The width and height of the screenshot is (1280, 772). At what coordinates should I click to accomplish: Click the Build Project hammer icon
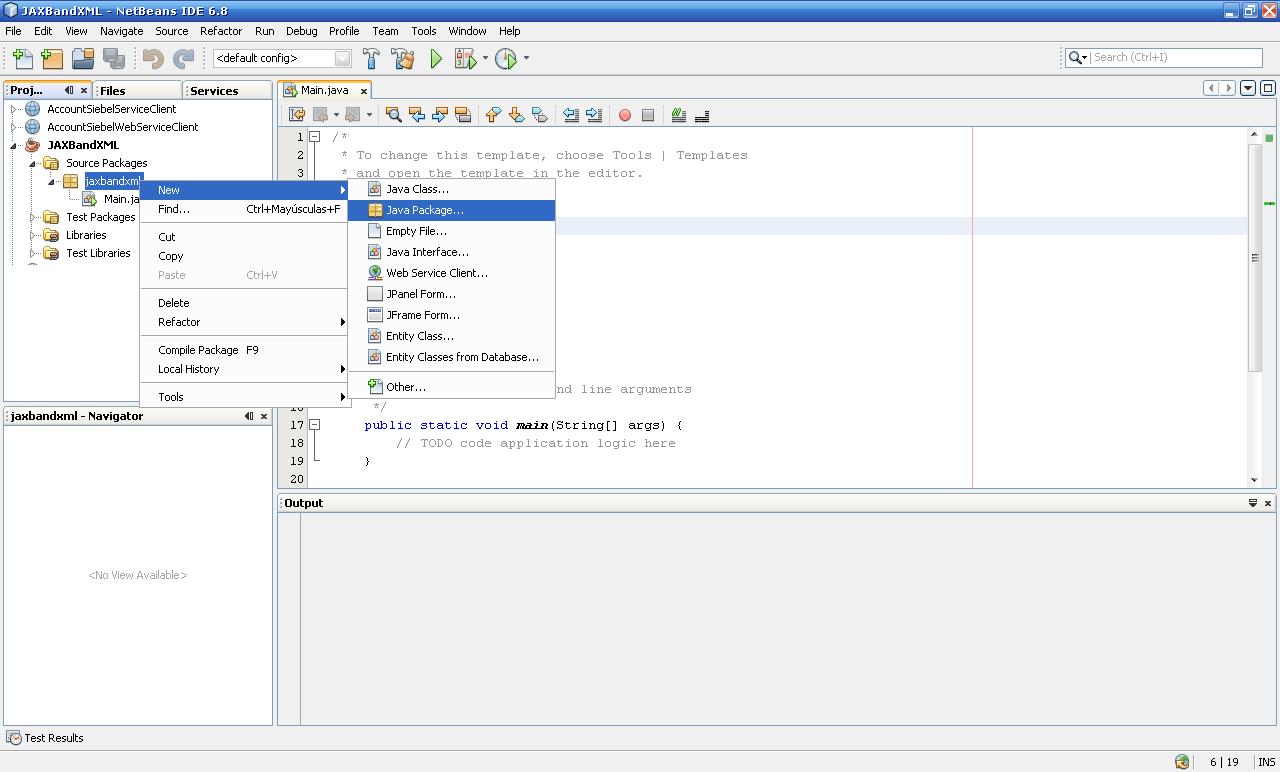[x=371, y=59]
